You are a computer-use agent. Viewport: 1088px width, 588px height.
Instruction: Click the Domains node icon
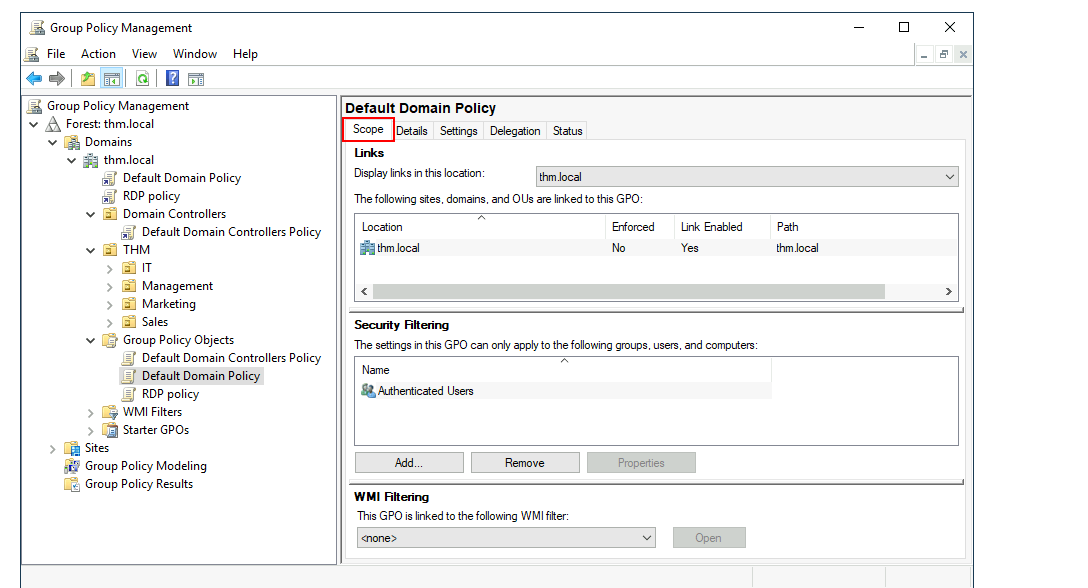[x=72, y=142]
